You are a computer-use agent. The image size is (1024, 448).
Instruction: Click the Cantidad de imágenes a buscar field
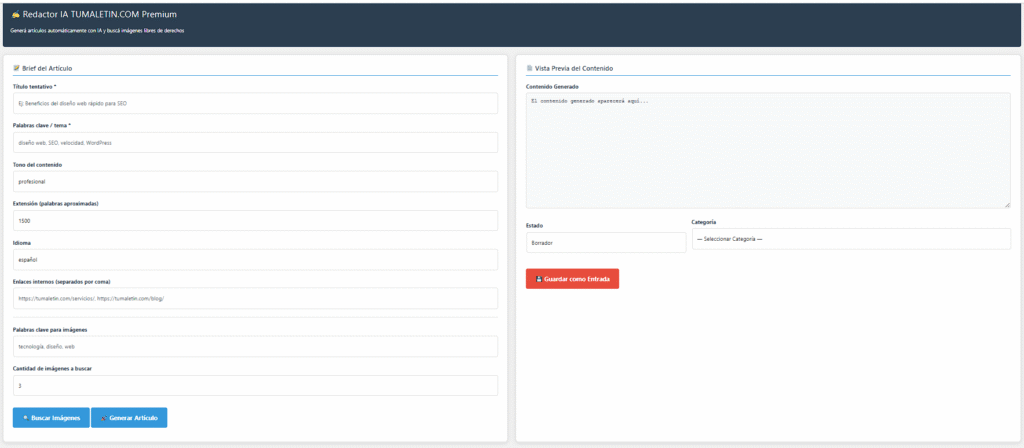pos(255,385)
